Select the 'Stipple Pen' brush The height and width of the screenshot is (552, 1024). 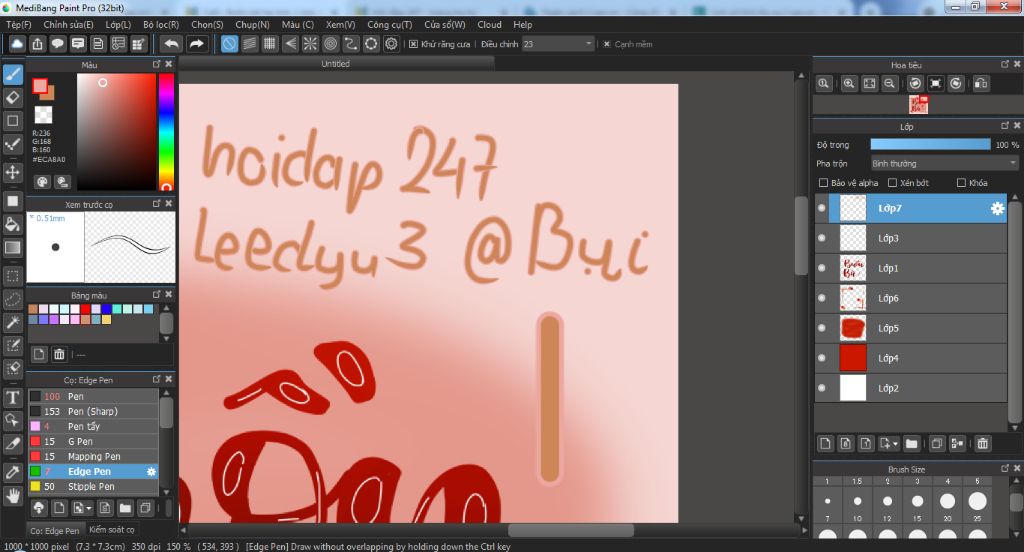tap(93, 487)
